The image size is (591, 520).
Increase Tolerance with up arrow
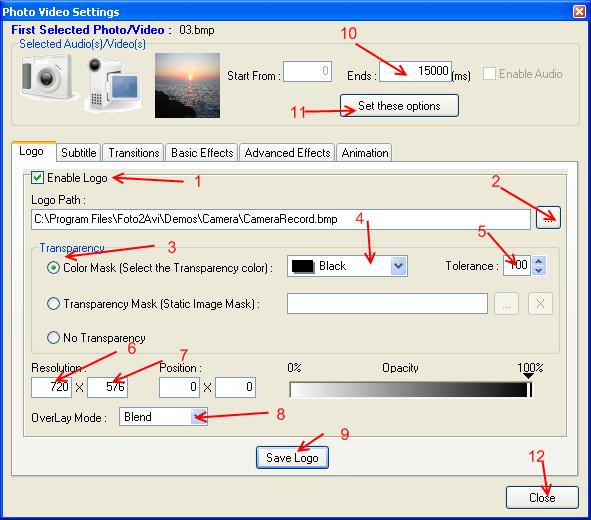click(539, 261)
